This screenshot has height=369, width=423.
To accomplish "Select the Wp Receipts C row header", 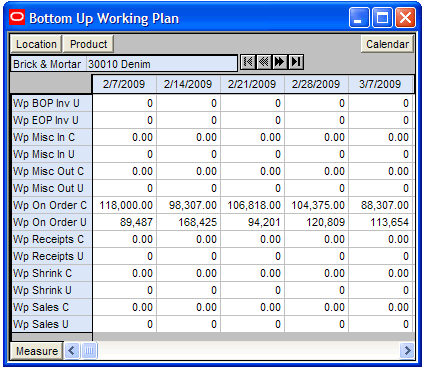I will [x=52, y=239].
